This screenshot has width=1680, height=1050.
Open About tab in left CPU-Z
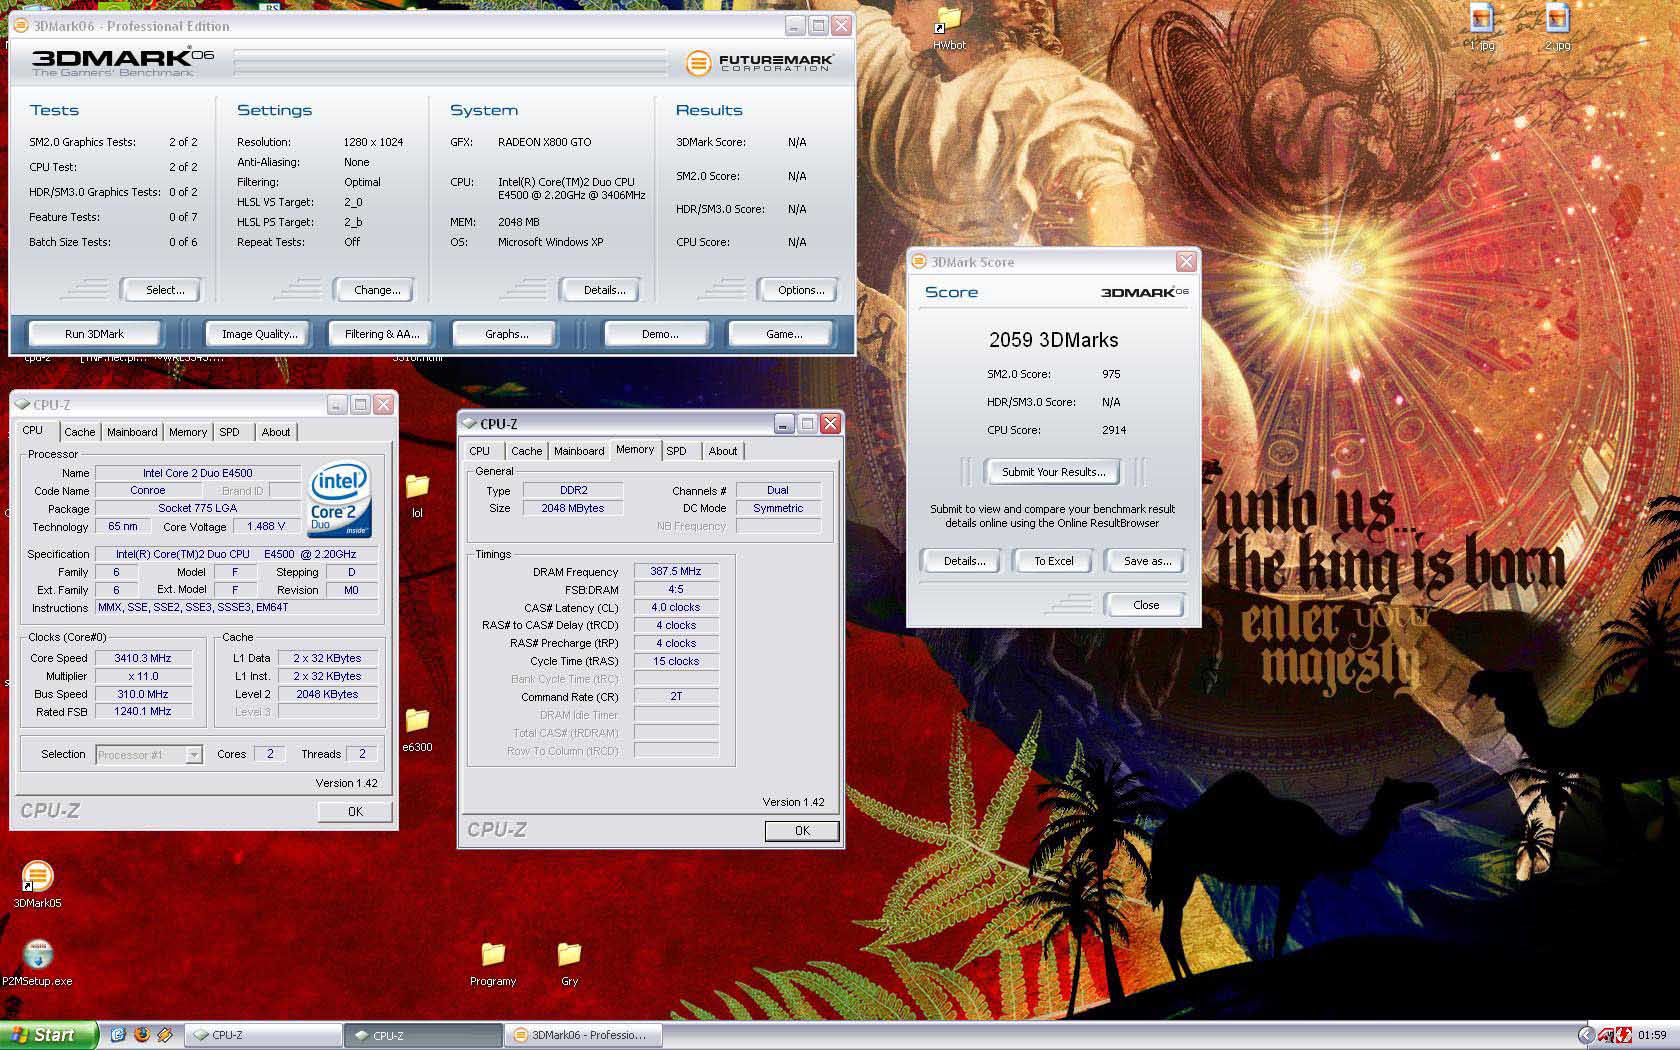click(276, 432)
